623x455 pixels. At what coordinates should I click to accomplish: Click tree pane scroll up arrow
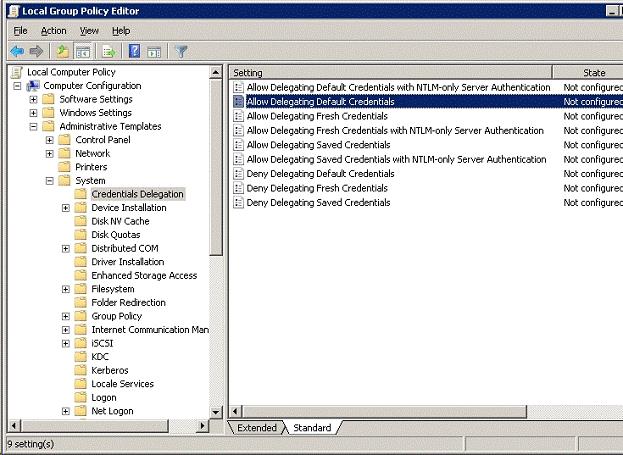point(215,72)
